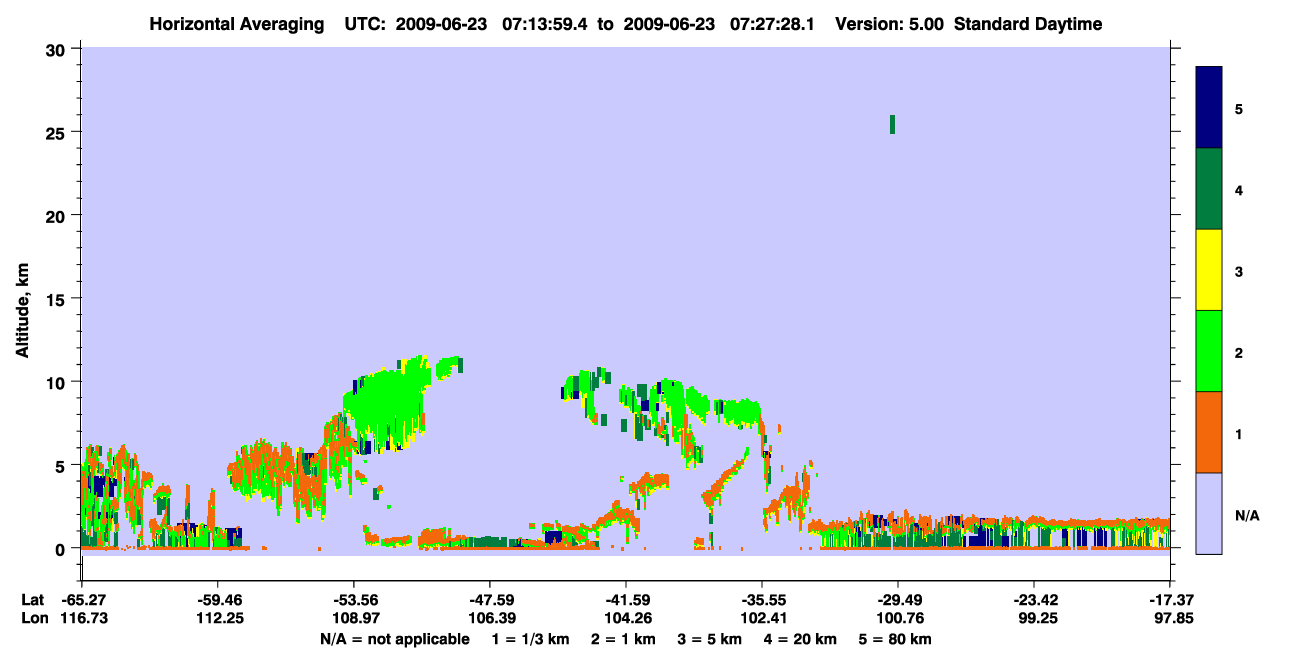This screenshot has height=667, width=1300.
Task: Click the 'Standard Daytime' label
Action: pos(1028,24)
